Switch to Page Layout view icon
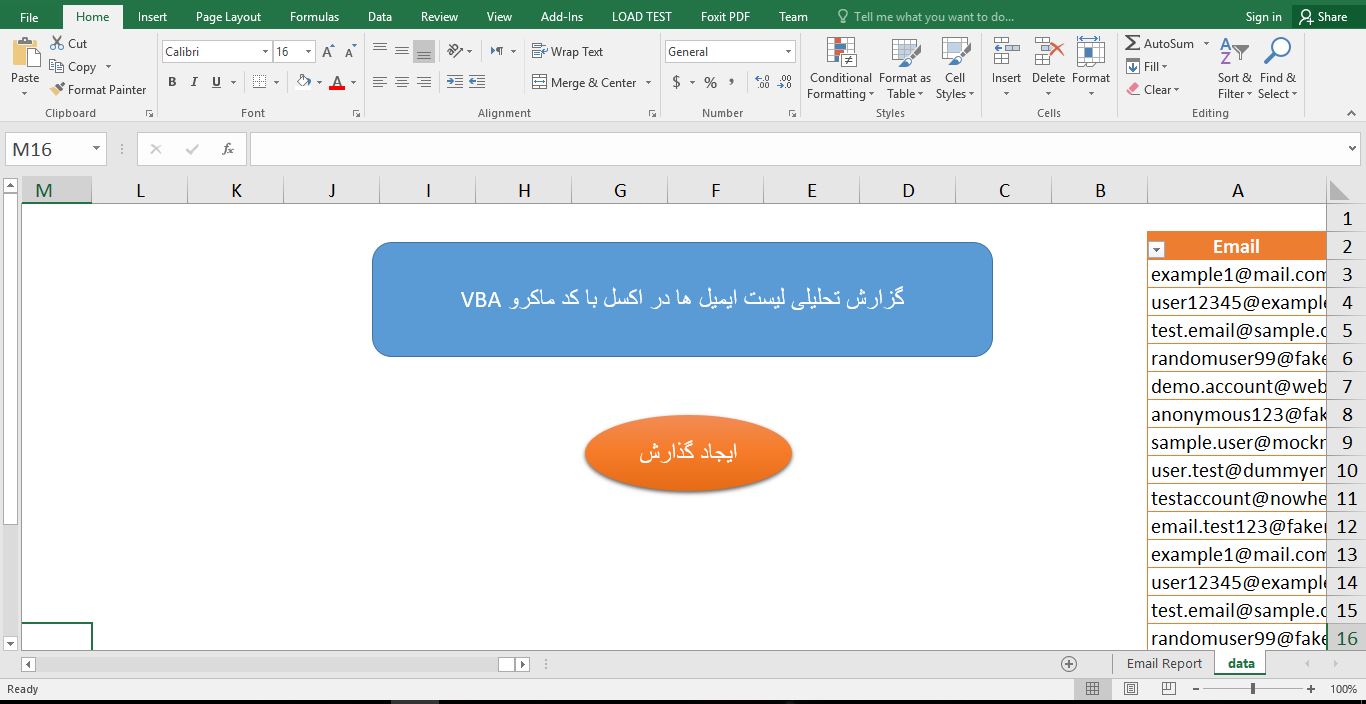1366x704 pixels. click(1130, 689)
